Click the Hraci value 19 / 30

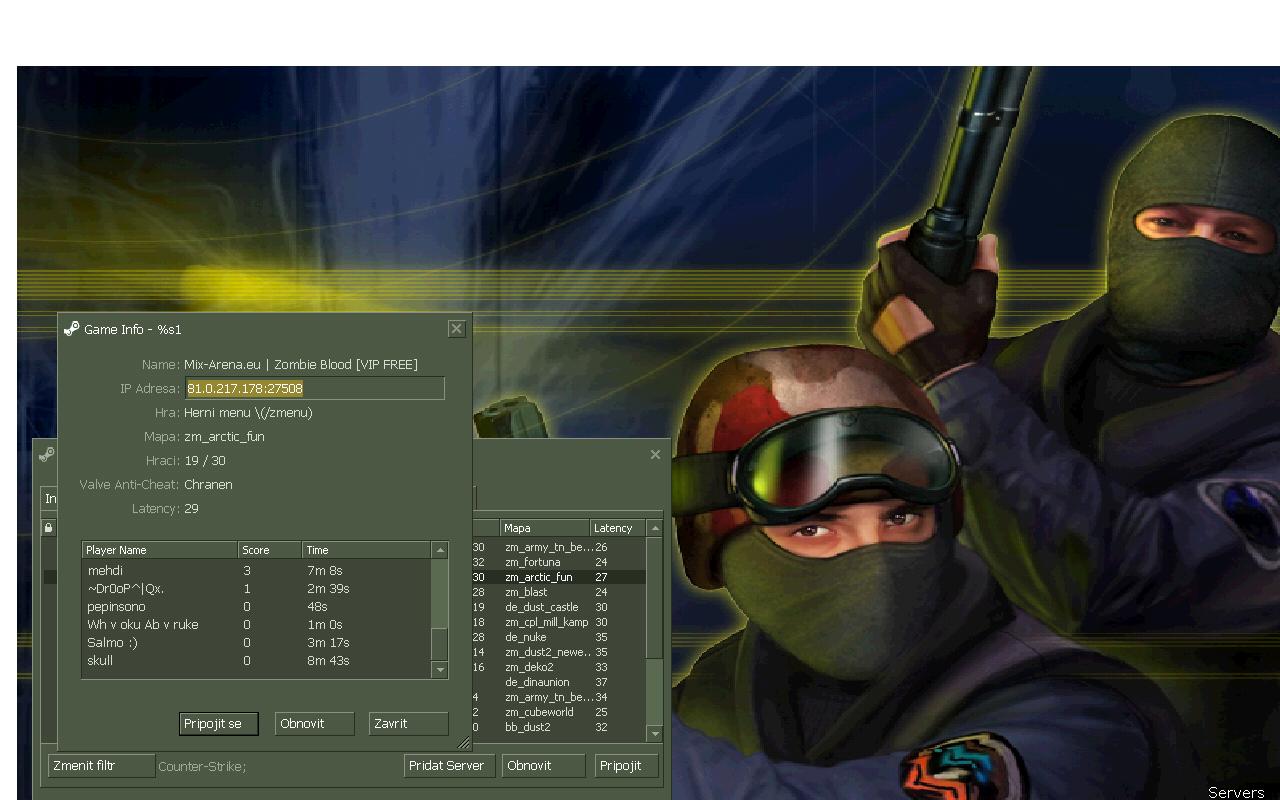[x=205, y=460]
